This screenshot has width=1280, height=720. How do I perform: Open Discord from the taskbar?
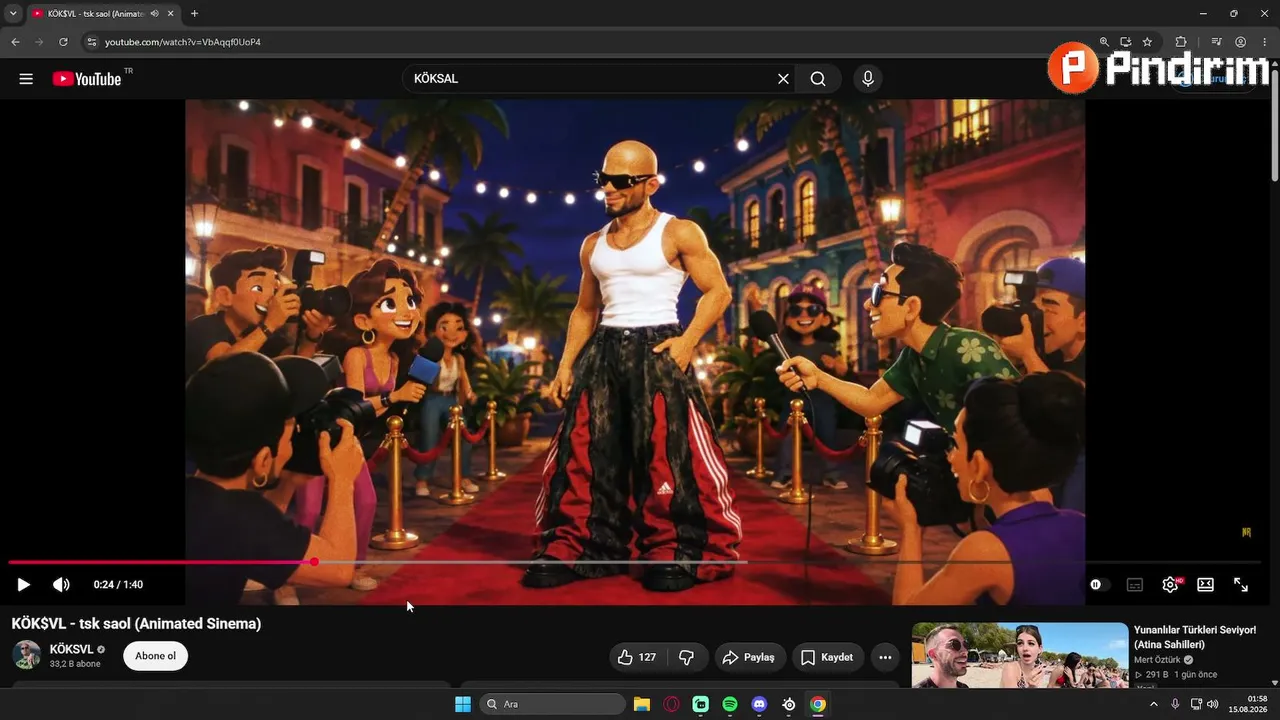pos(759,704)
